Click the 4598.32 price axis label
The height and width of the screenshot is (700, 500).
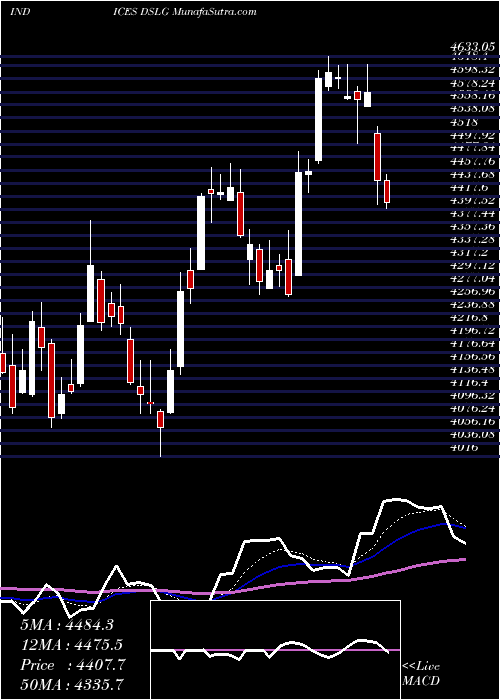(x=473, y=70)
